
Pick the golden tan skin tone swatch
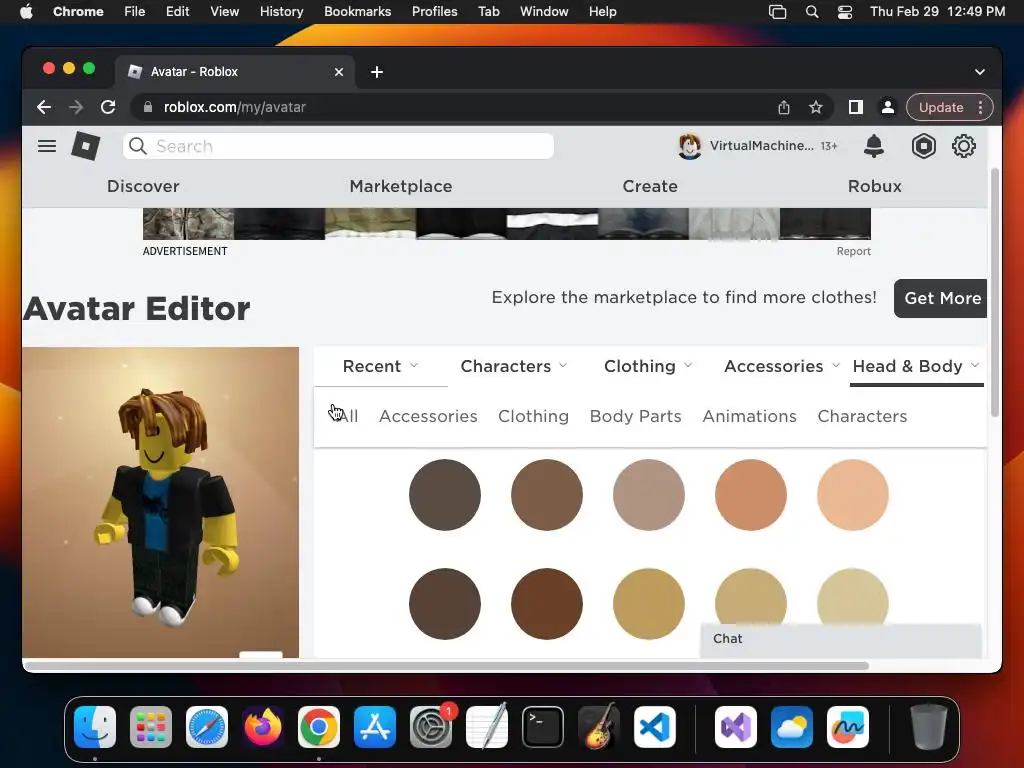[648, 603]
